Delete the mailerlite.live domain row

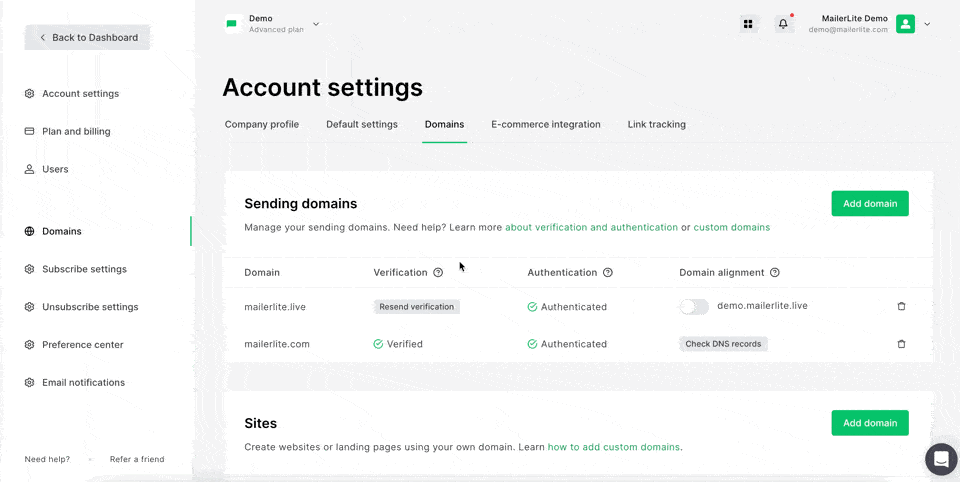(901, 306)
